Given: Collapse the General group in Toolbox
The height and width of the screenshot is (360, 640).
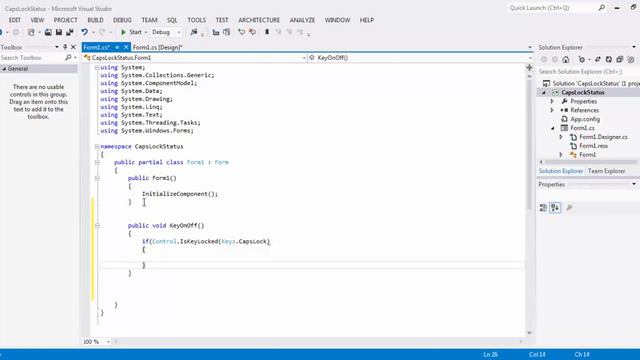Looking at the screenshot, I should coord(4,69).
